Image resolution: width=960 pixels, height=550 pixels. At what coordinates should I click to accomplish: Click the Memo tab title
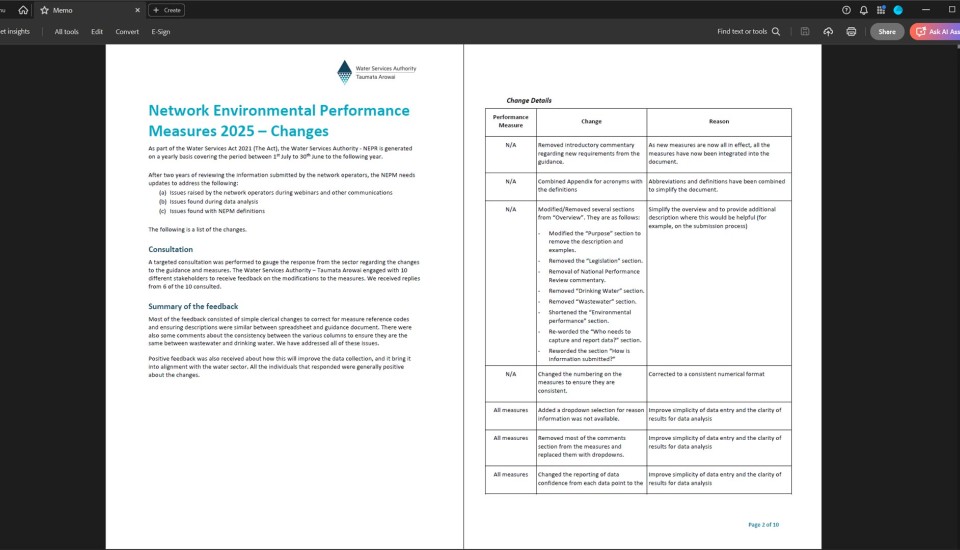click(62, 10)
